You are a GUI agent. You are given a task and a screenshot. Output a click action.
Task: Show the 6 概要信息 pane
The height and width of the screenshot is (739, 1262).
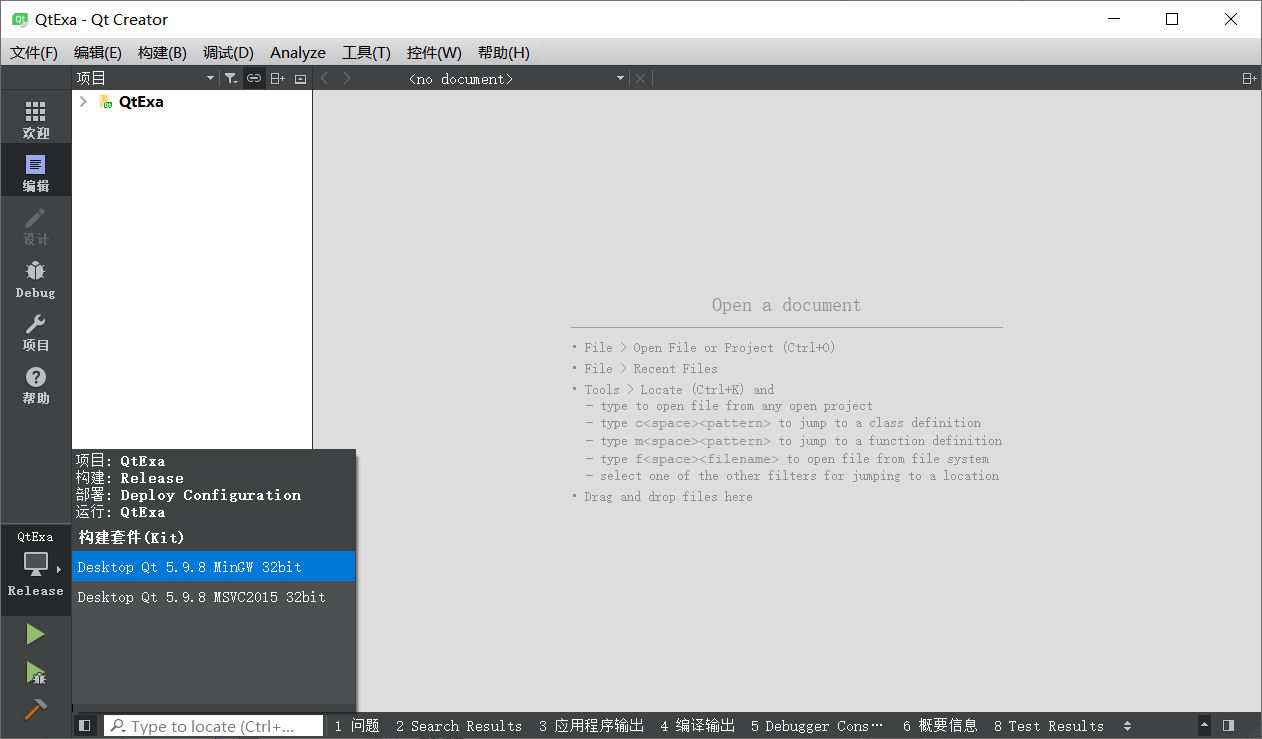click(940, 726)
